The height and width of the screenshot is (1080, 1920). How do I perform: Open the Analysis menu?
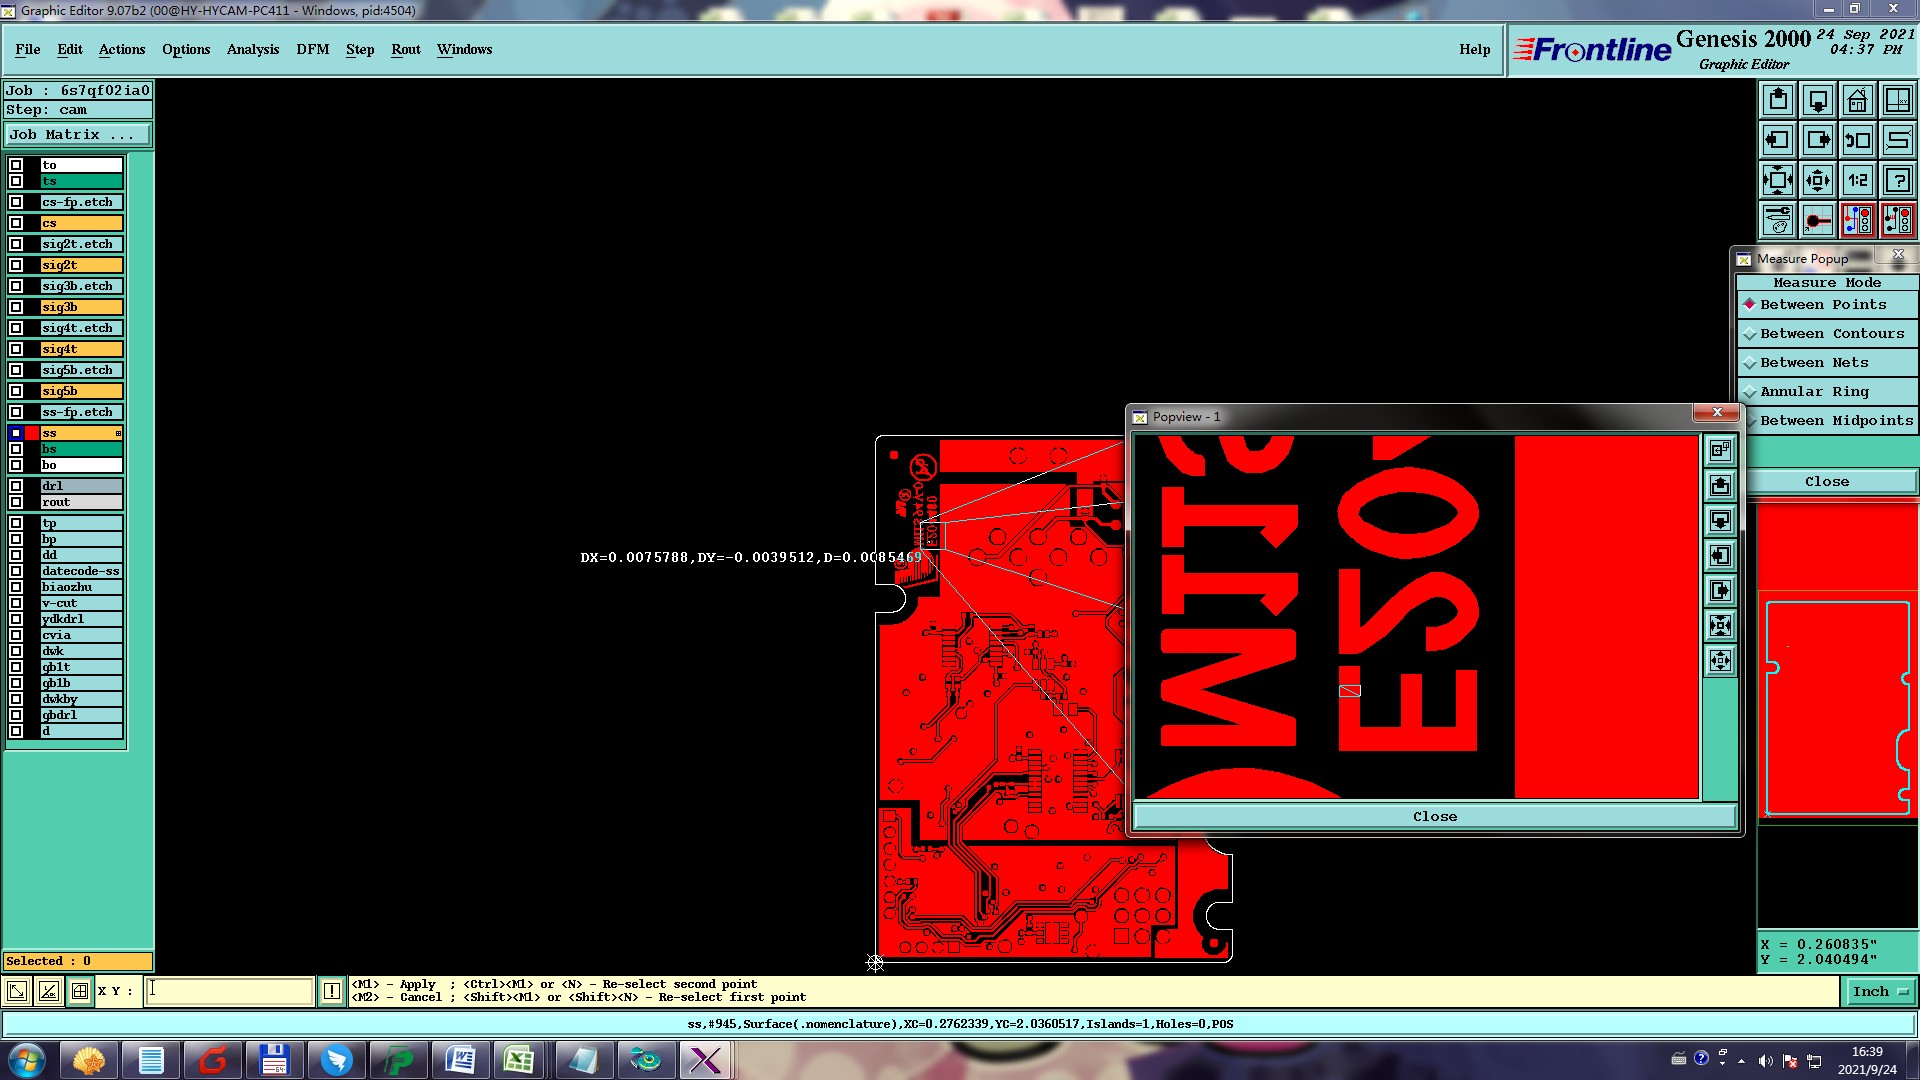click(252, 49)
